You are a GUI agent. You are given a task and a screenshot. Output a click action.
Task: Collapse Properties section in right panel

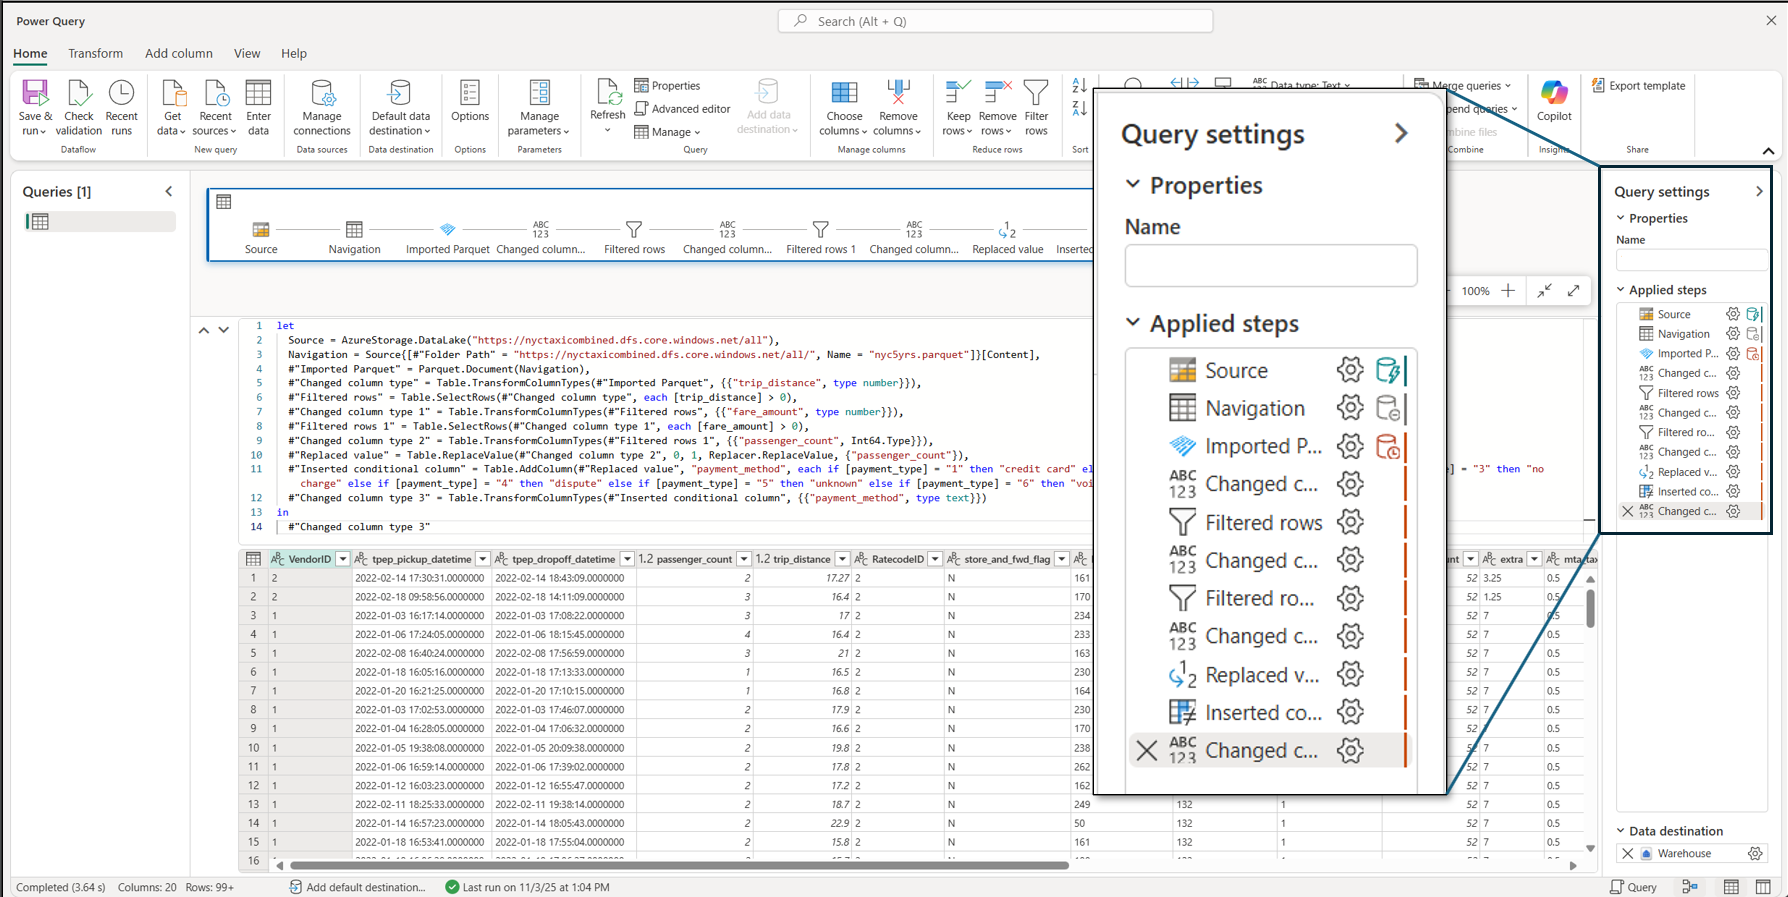coord(1621,218)
